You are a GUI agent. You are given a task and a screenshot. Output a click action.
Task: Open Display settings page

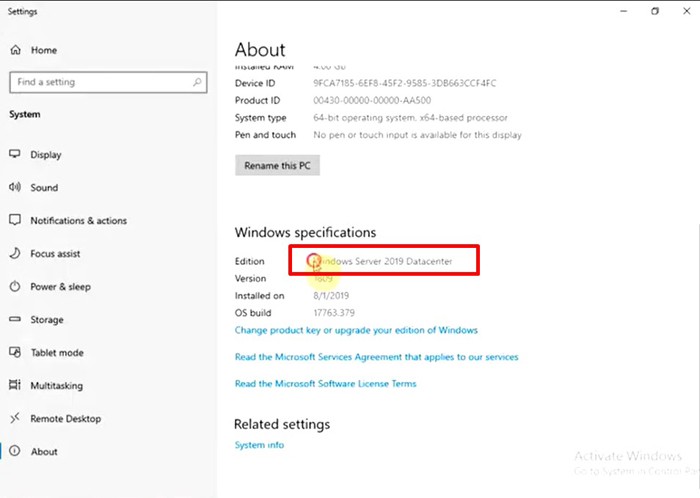point(46,154)
